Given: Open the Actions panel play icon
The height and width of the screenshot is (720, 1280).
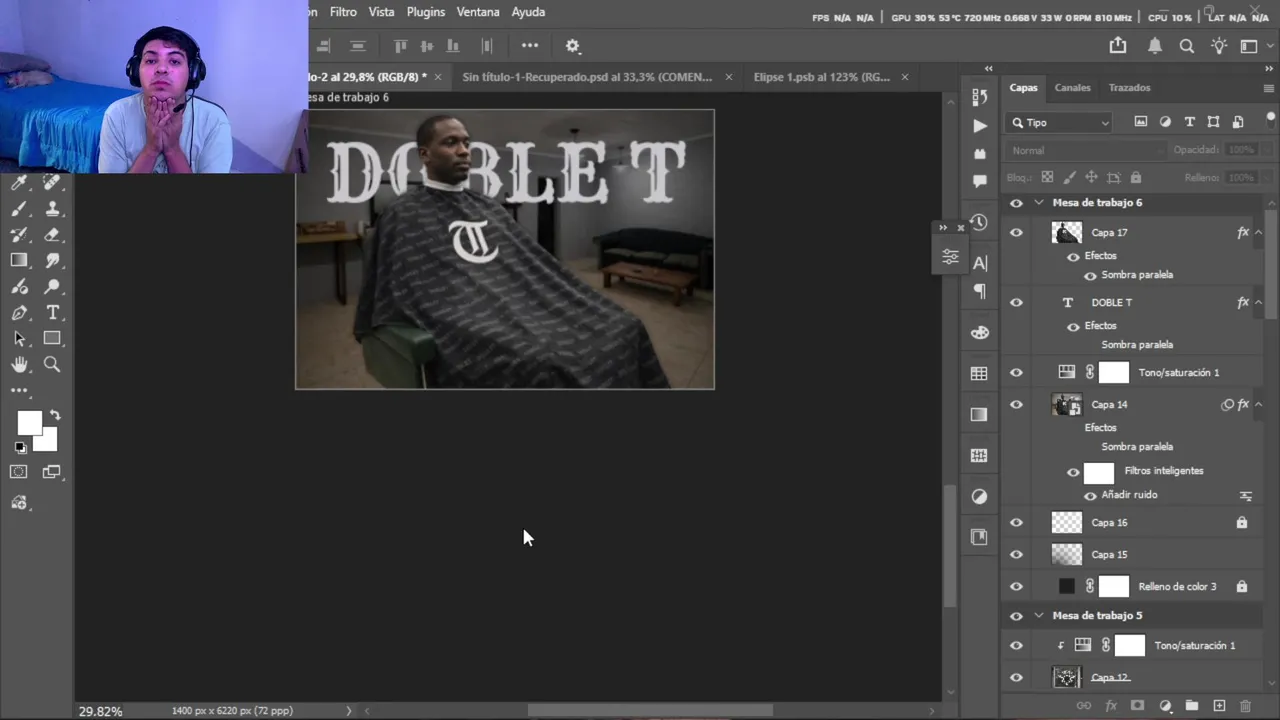Looking at the screenshot, I should pyautogui.click(x=979, y=126).
